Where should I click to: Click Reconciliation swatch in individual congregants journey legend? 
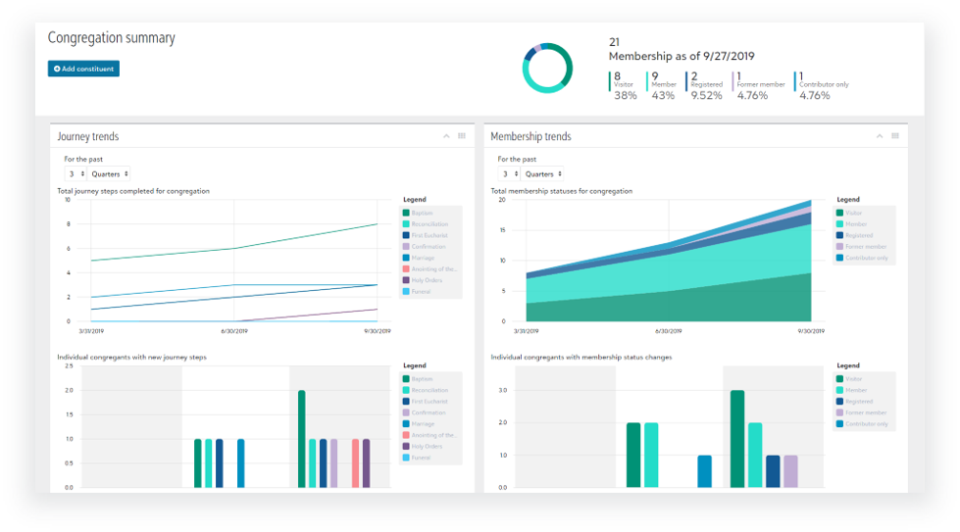pyautogui.click(x=406, y=390)
